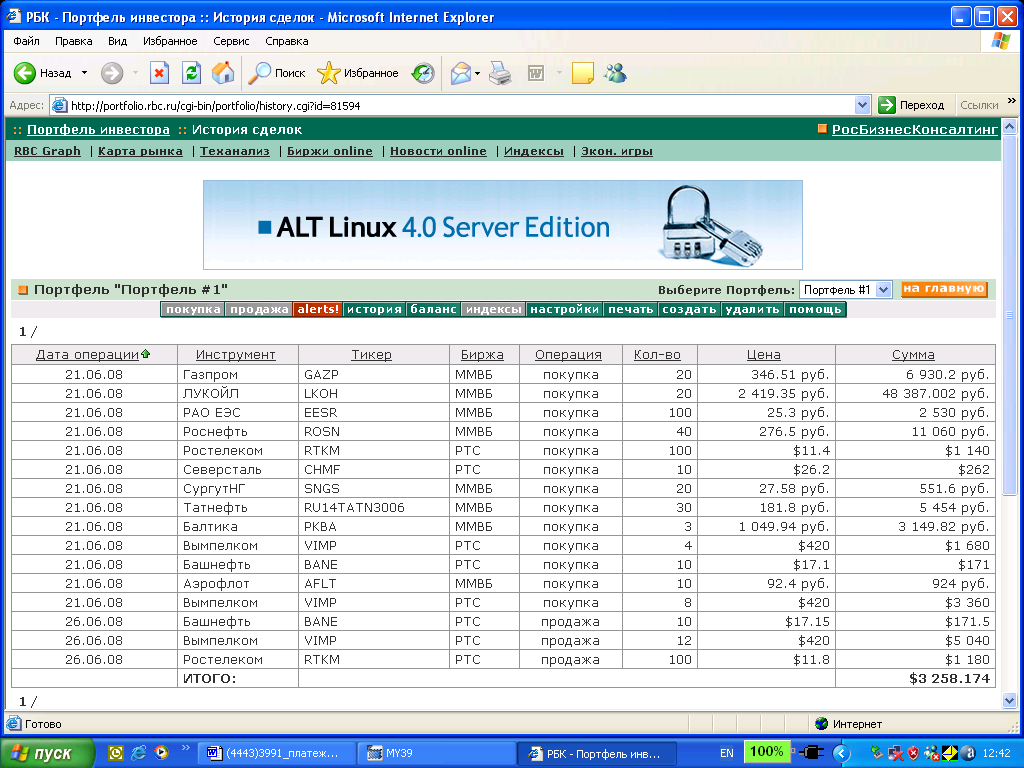Viewport: 1024px width, 768px height.
Task: Select the настройки tab
Action: 565,310
